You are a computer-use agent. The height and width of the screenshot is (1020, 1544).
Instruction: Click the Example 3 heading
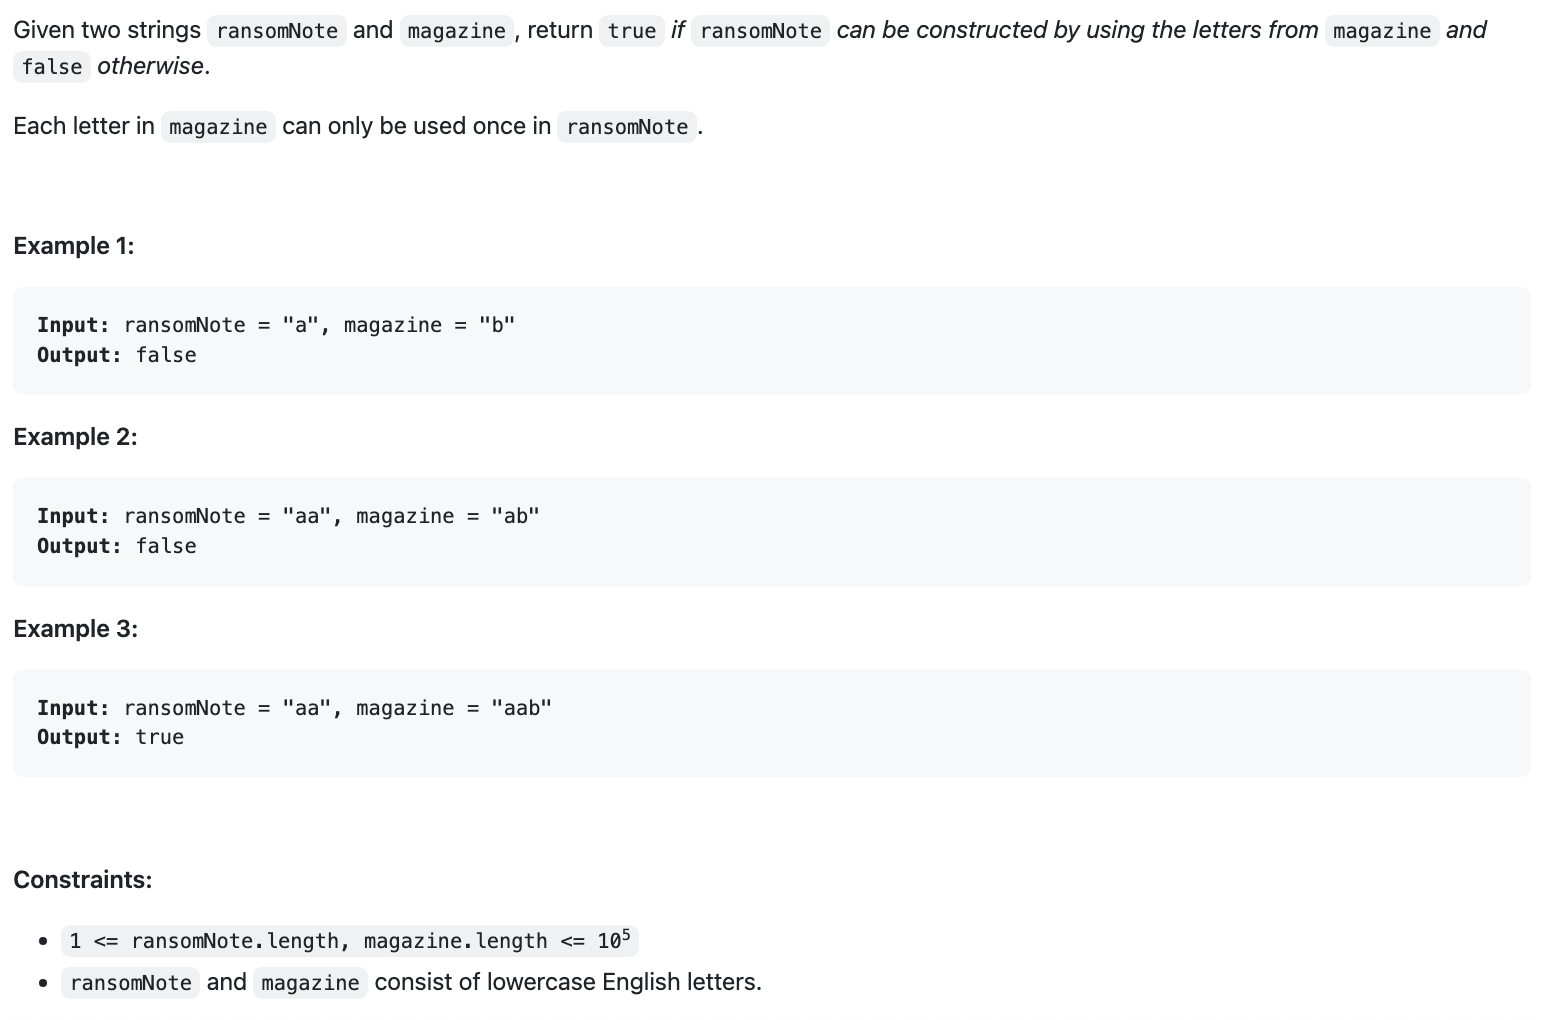(x=75, y=629)
